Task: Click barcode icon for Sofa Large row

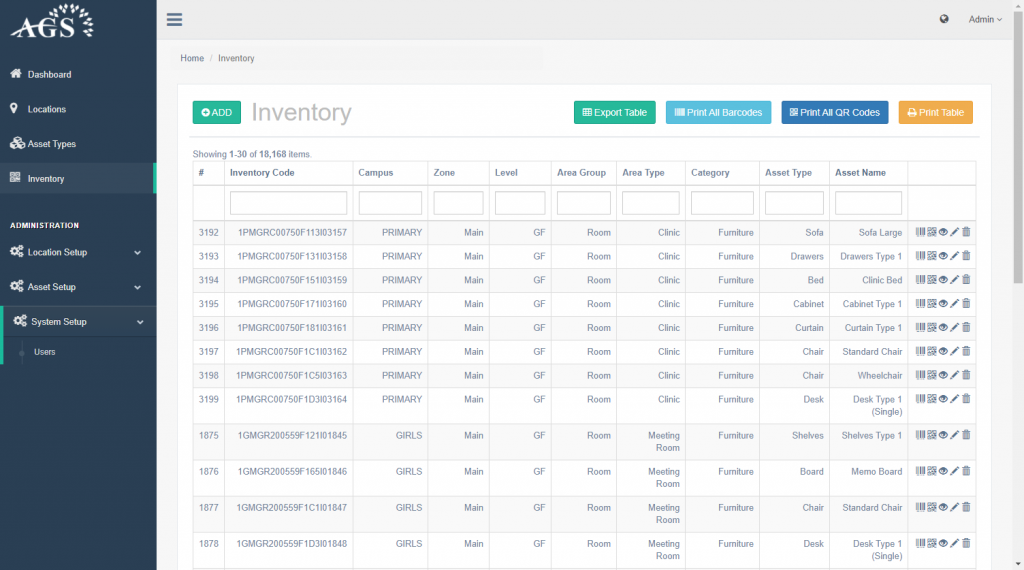Action: tap(920, 232)
